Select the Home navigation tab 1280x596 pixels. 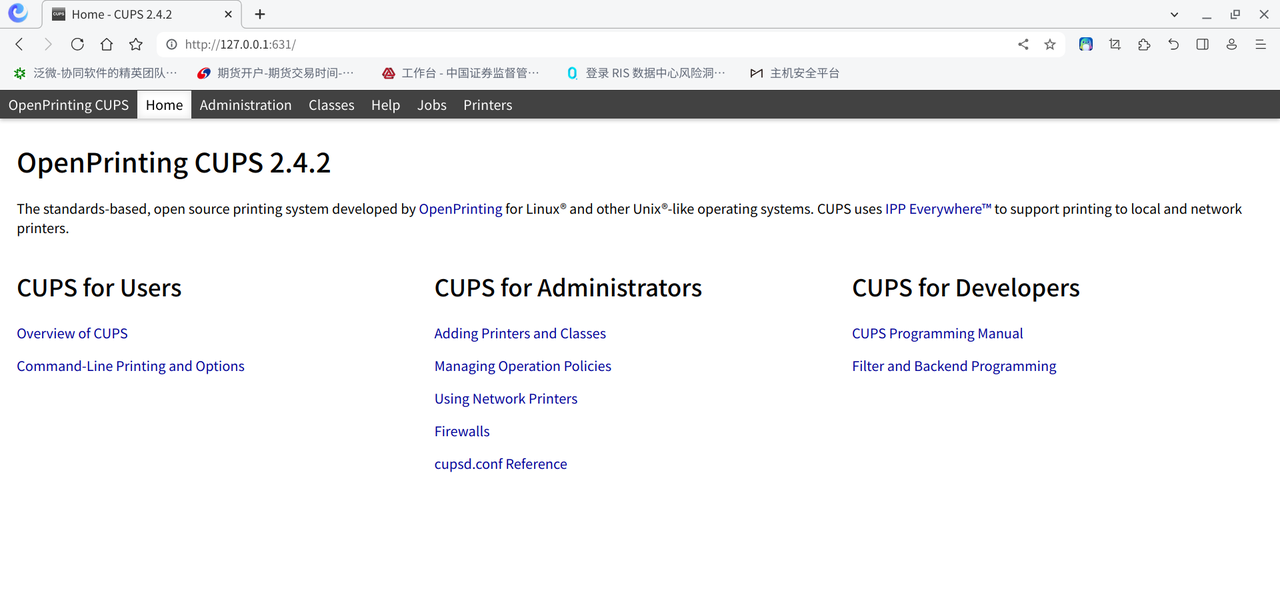(x=164, y=105)
